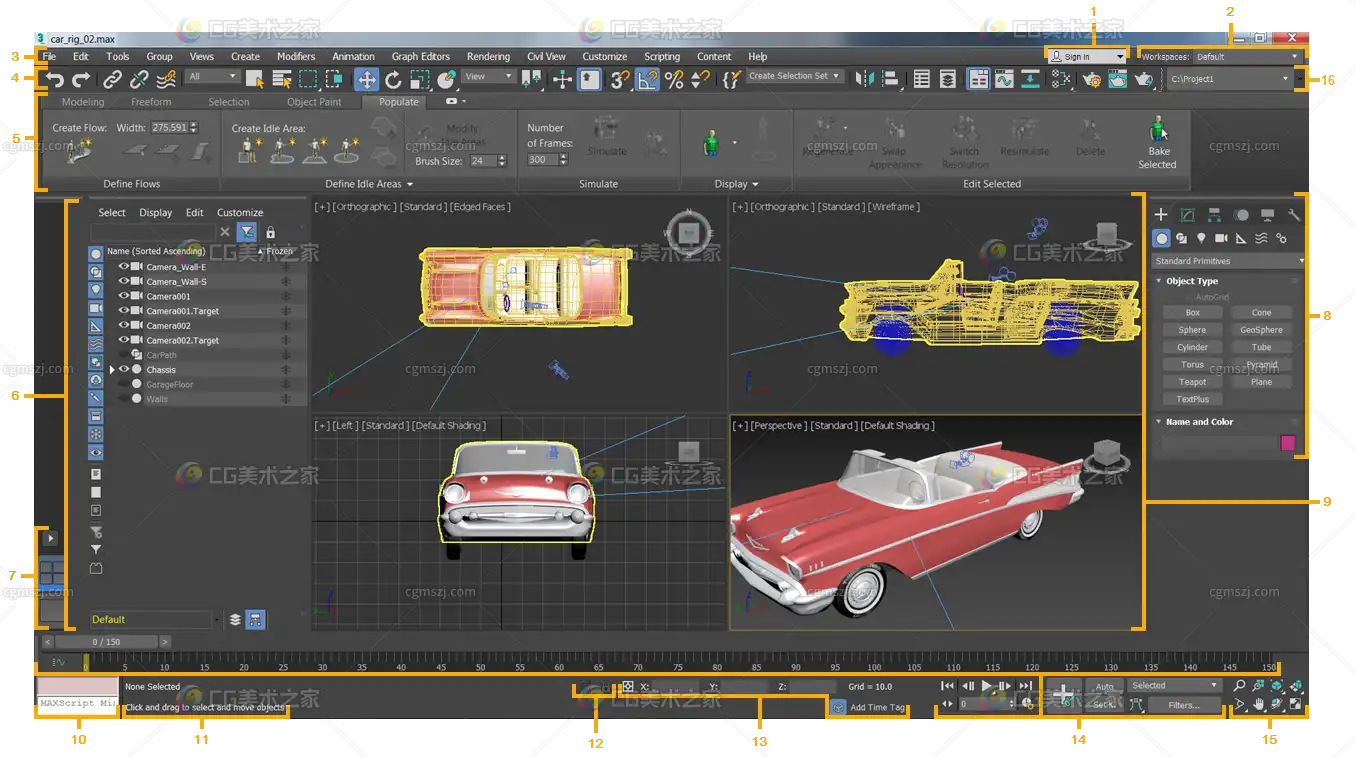Activate the Select and Move tool

[367, 80]
